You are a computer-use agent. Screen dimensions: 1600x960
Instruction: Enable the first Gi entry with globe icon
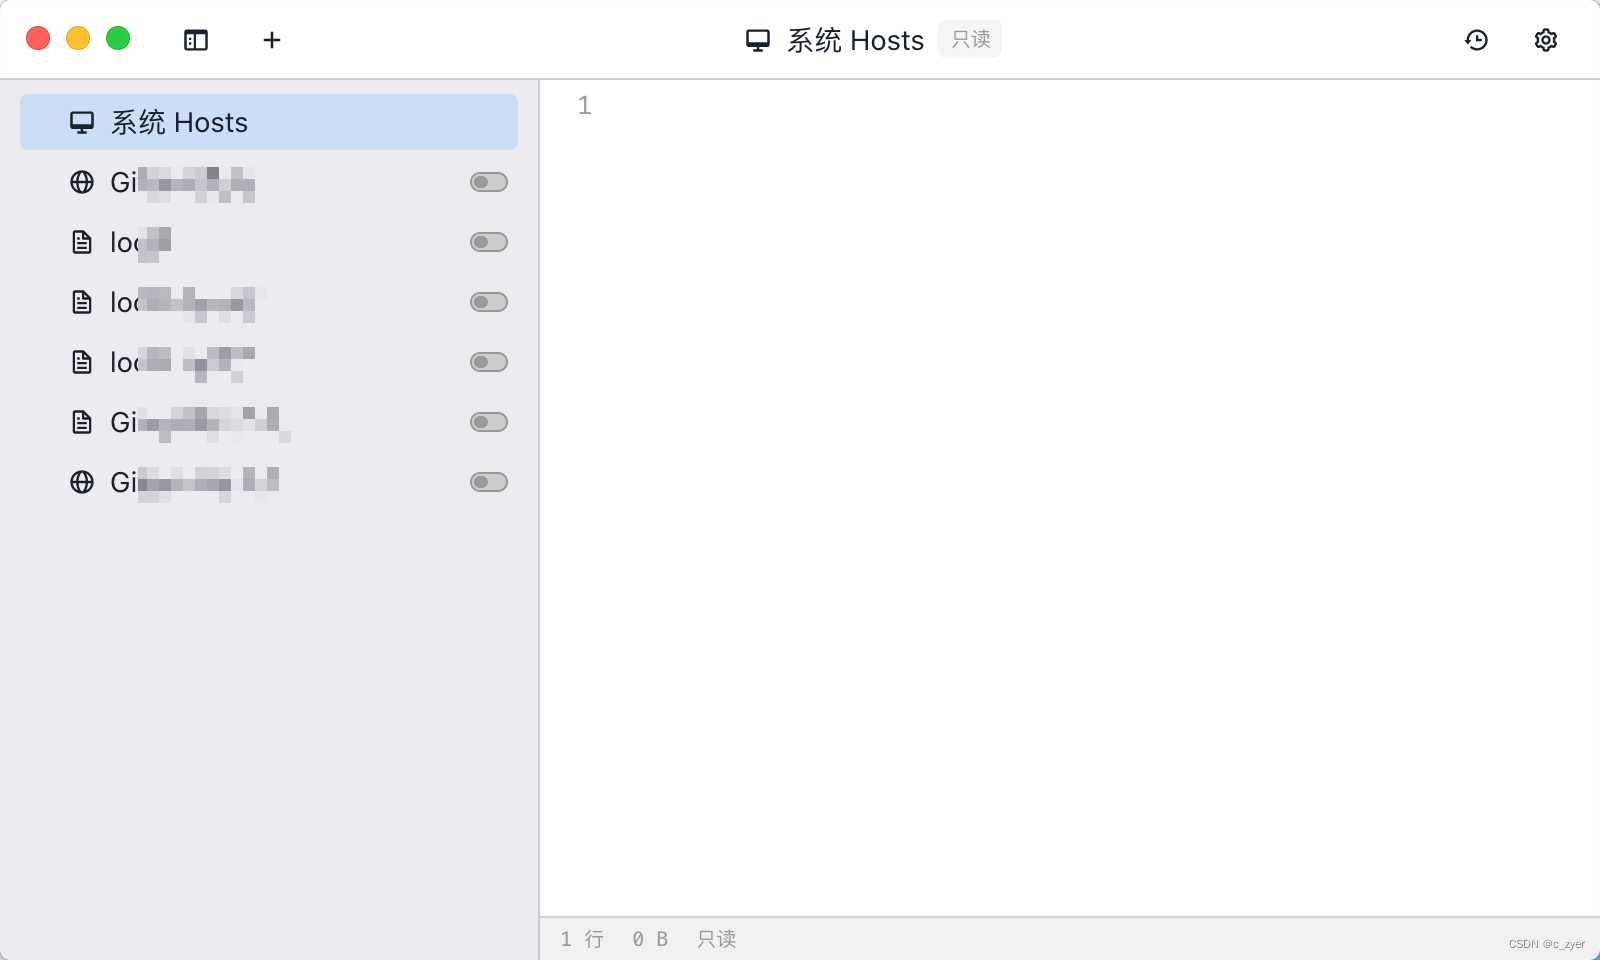pyautogui.click(x=489, y=182)
